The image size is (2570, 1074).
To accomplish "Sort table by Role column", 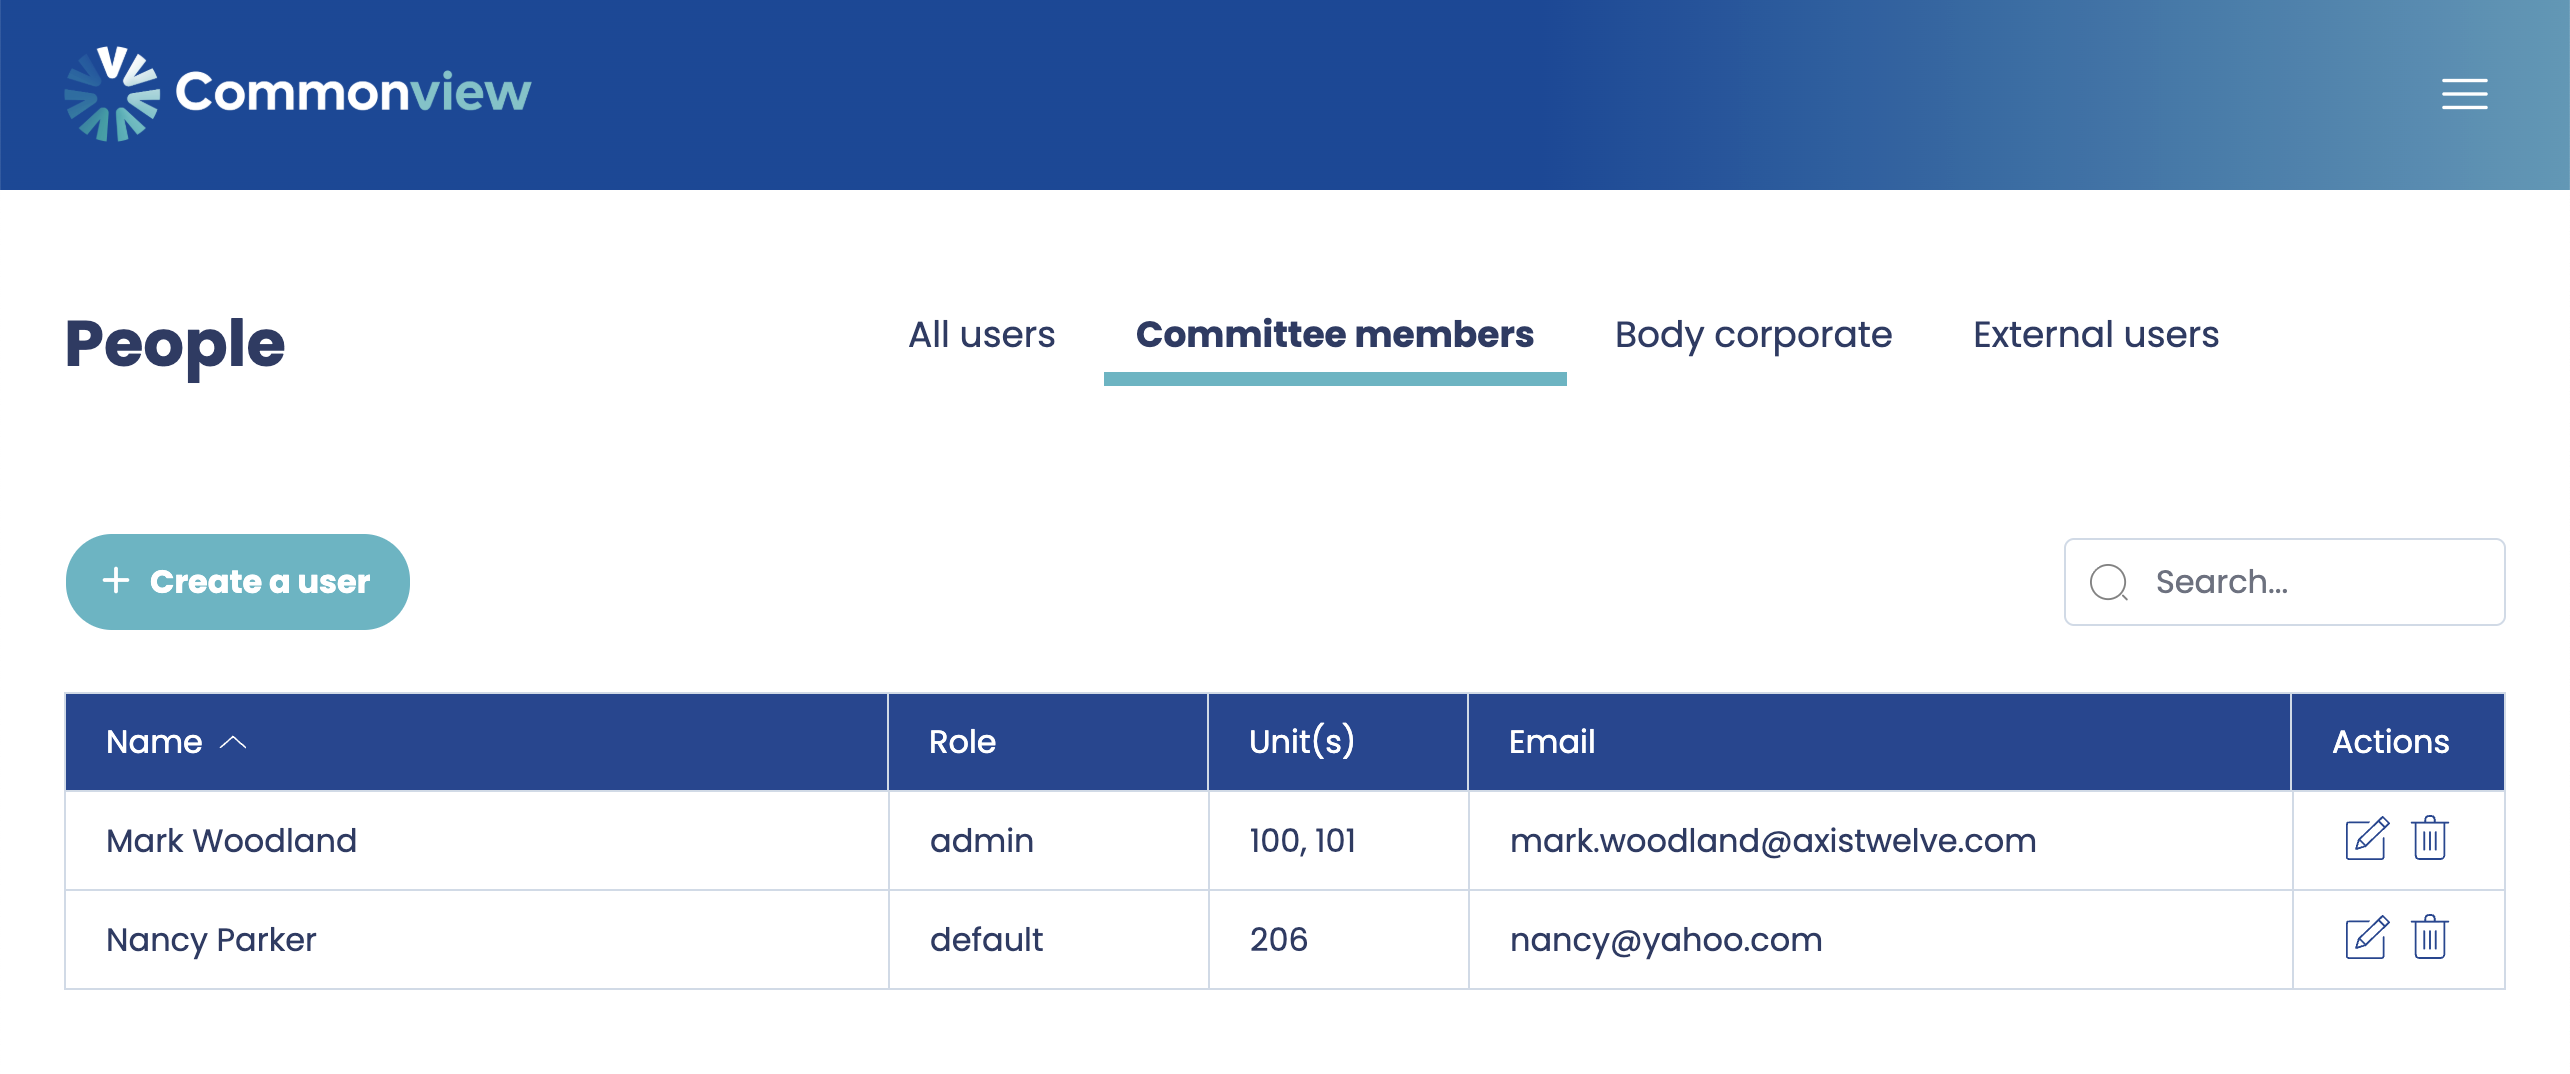I will click(962, 742).
